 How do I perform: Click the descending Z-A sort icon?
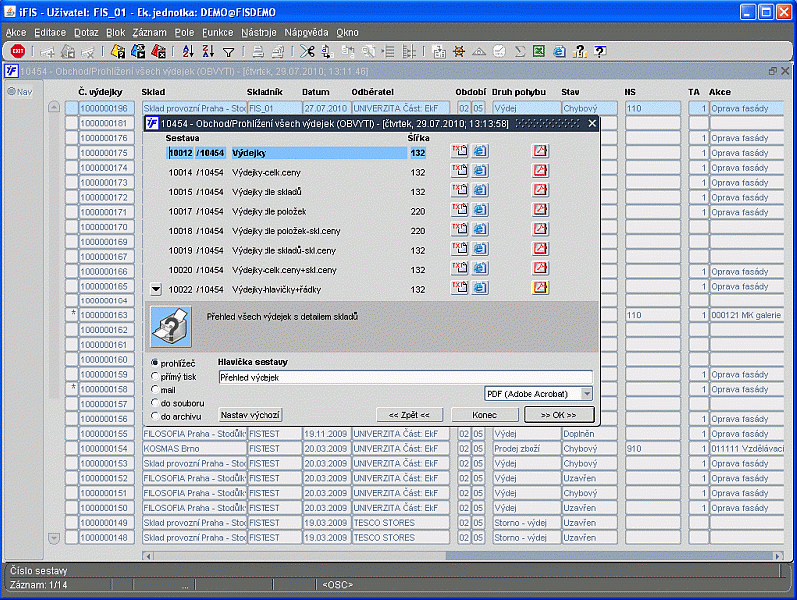tap(208, 51)
